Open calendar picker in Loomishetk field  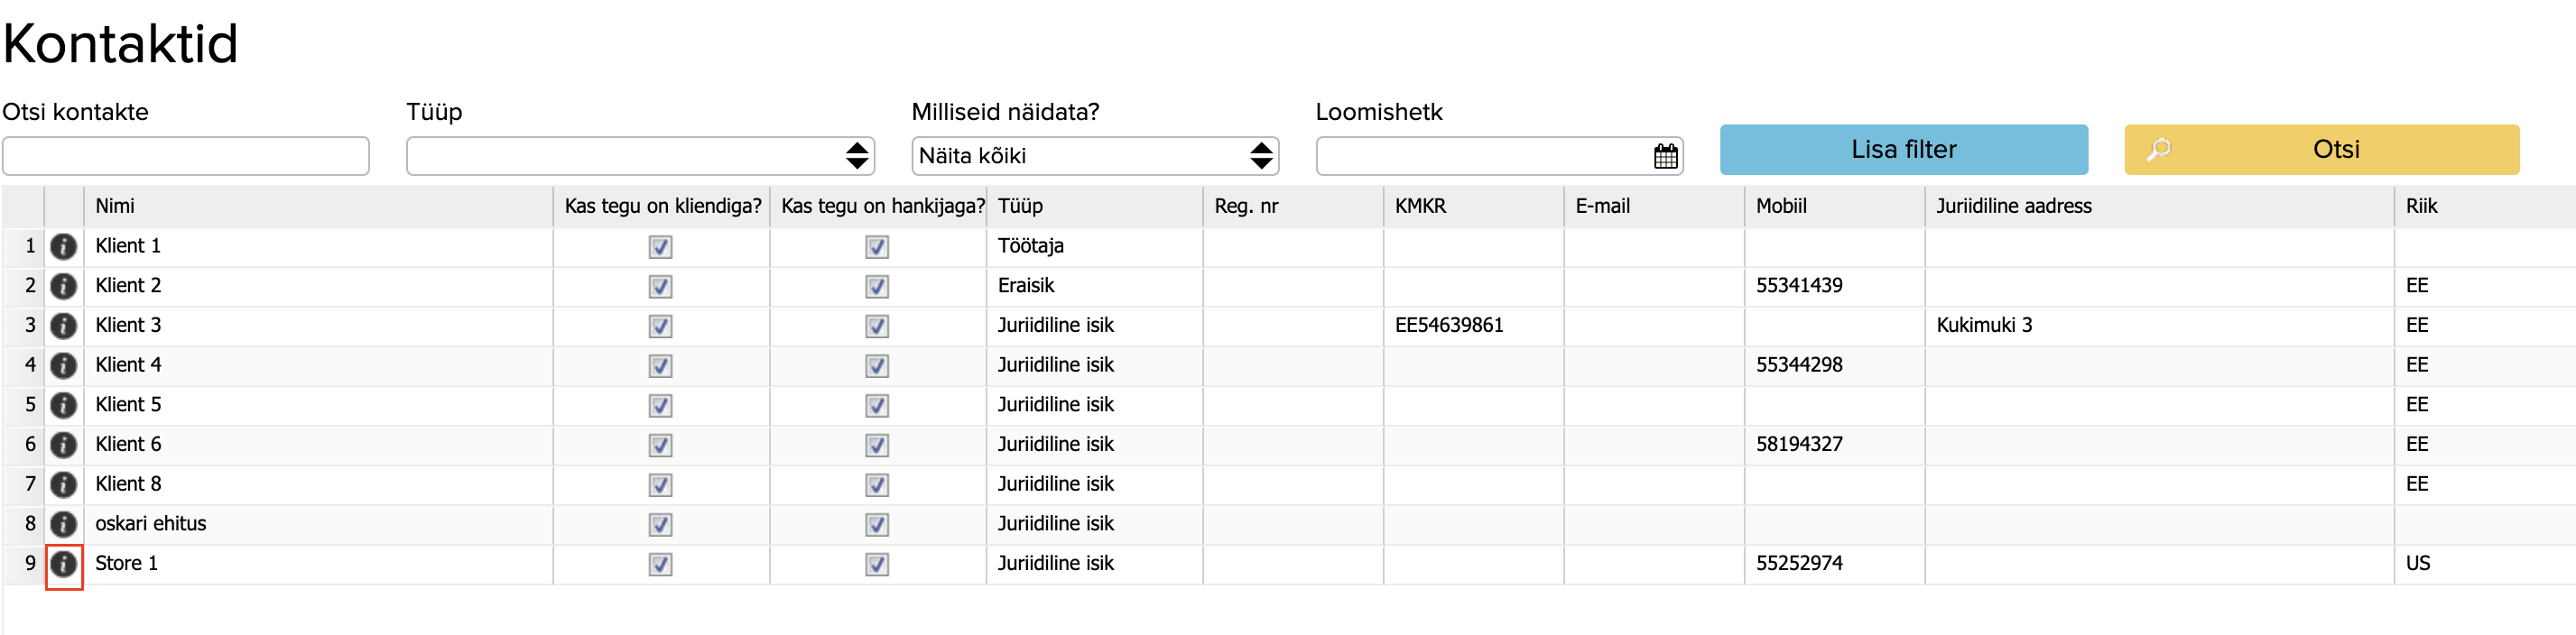pyautogui.click(x=1665, y=156)
